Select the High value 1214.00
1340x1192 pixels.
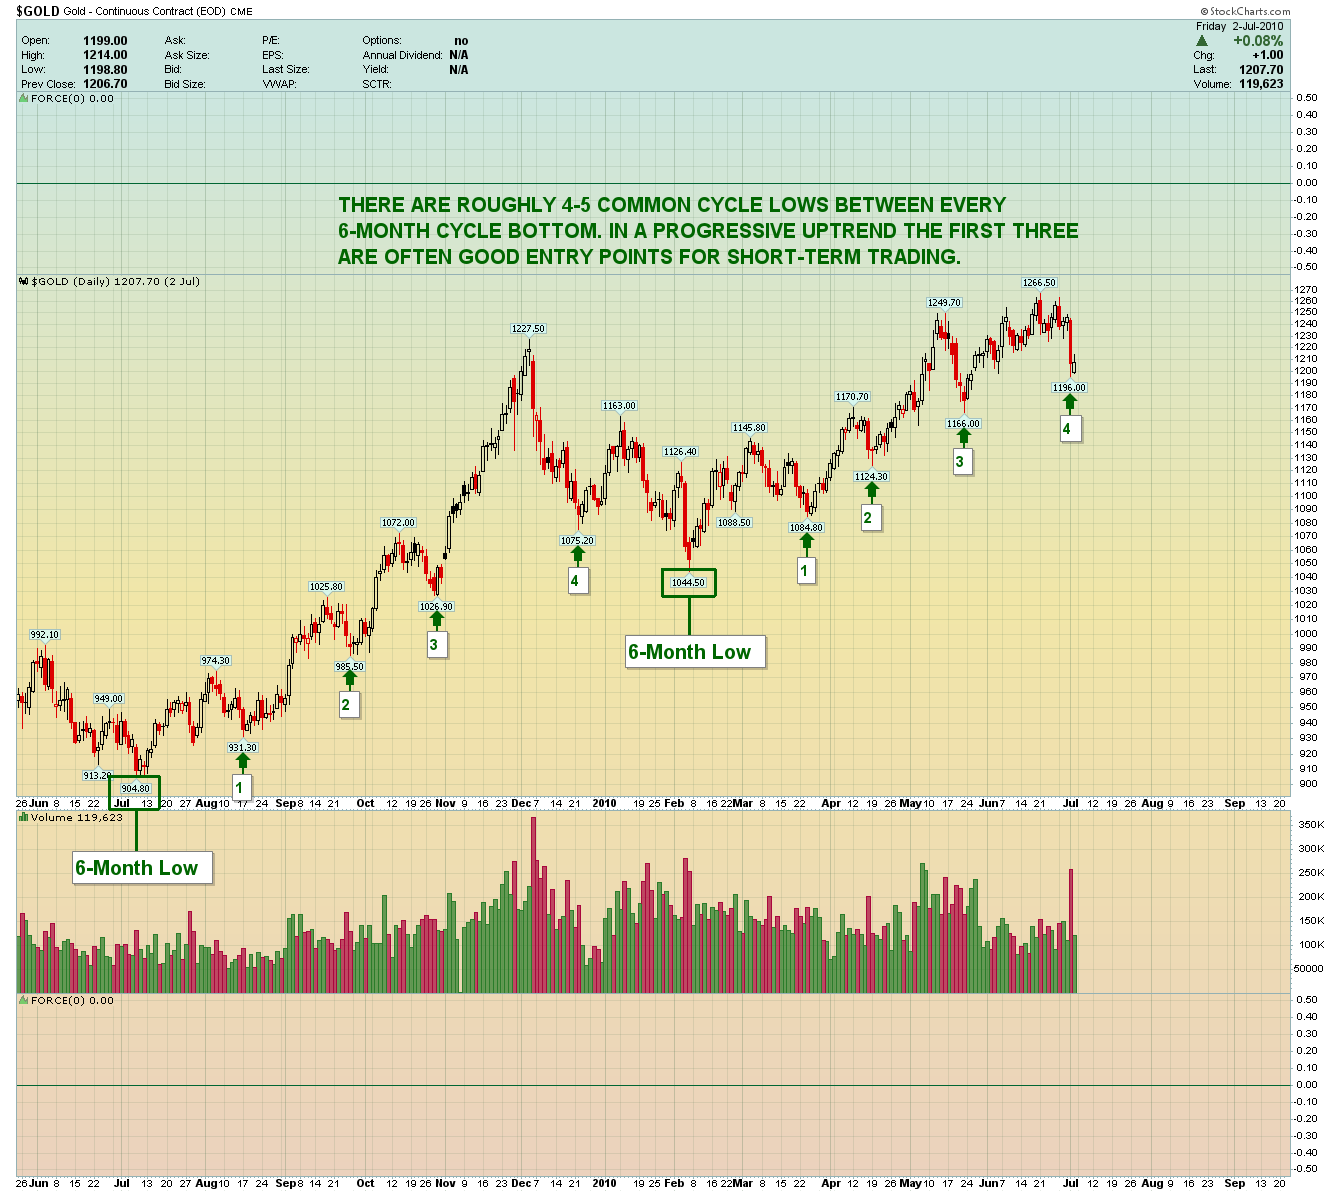pos(105,55)
